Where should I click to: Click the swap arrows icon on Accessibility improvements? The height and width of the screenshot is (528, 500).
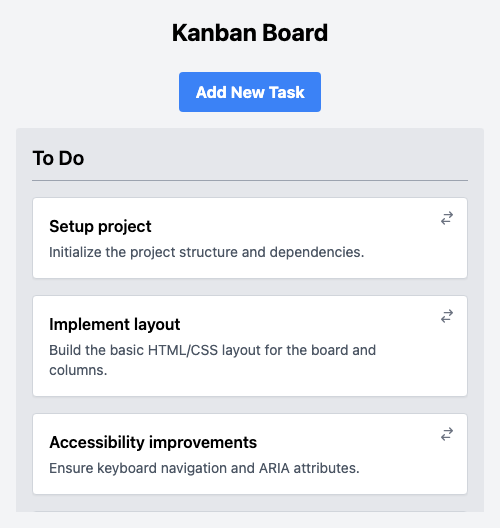(x=447, y=434)
